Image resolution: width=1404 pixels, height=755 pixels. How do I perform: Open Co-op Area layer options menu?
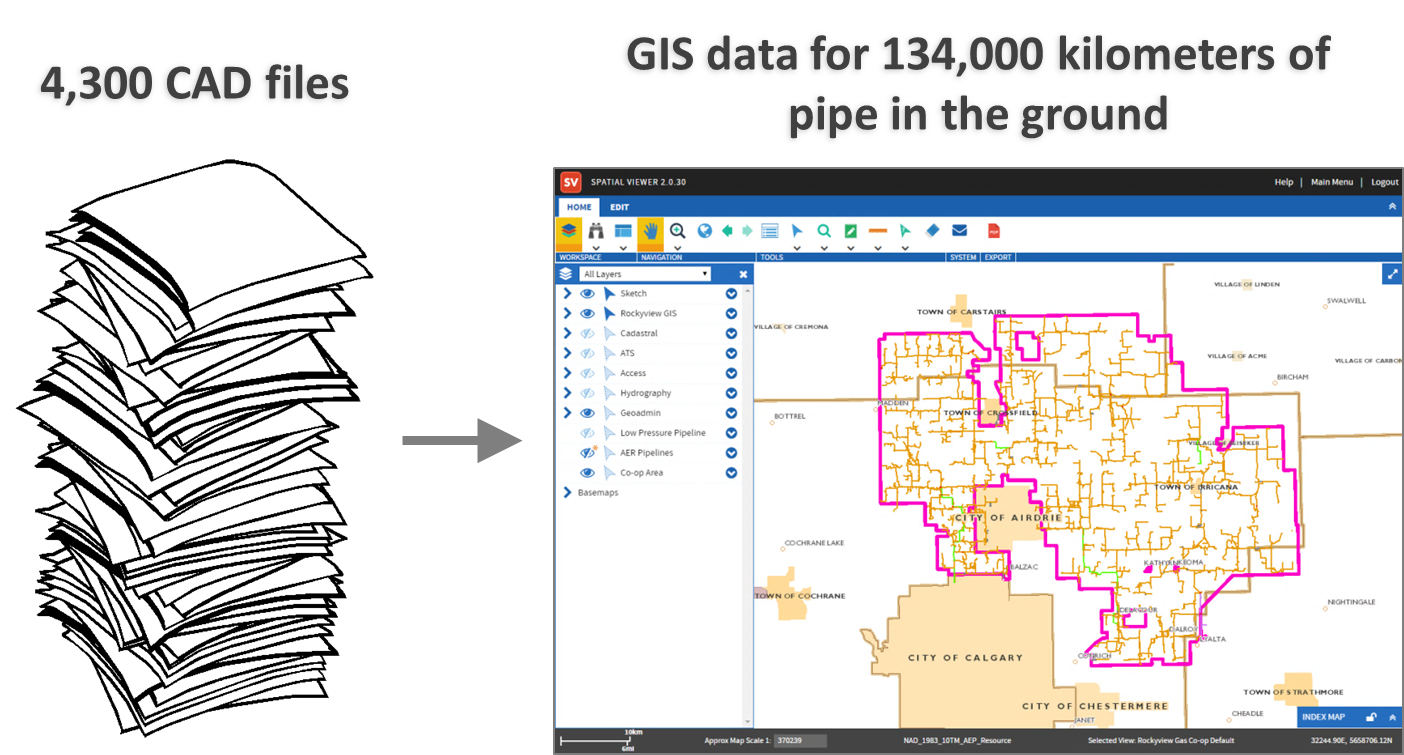click(x=731, y=473)
